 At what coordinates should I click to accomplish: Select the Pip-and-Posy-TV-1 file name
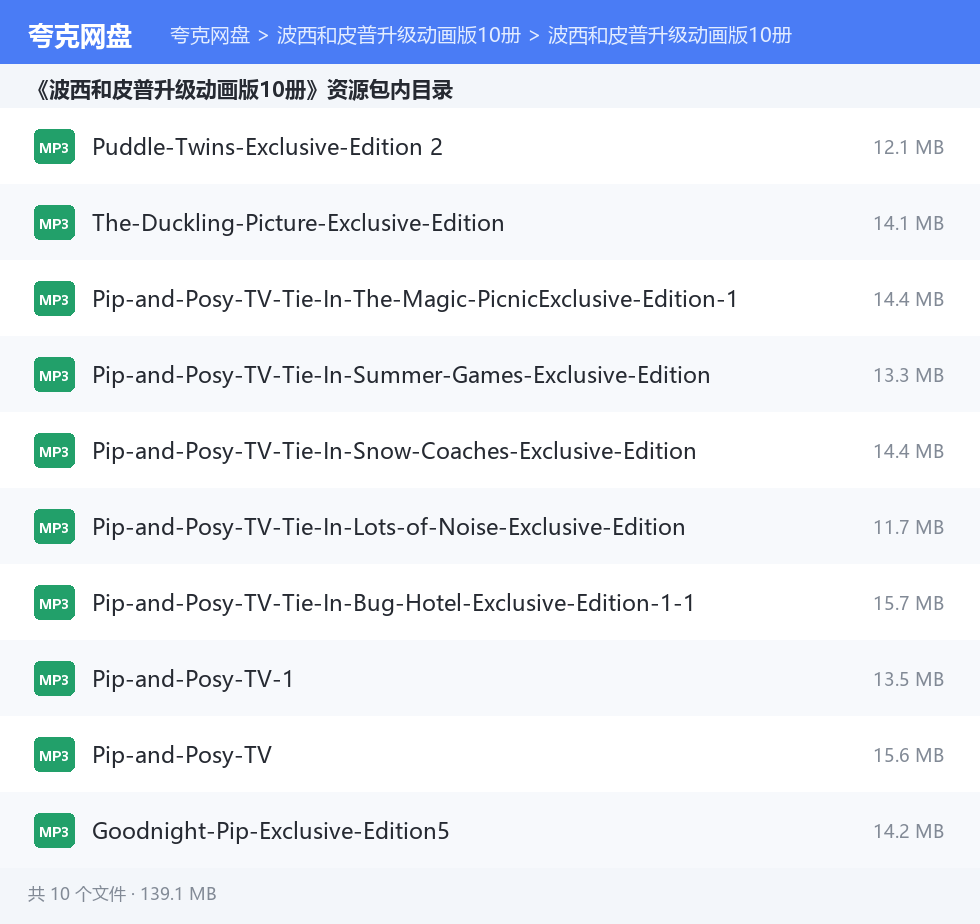pyautogui.click(x=192, y=680)
